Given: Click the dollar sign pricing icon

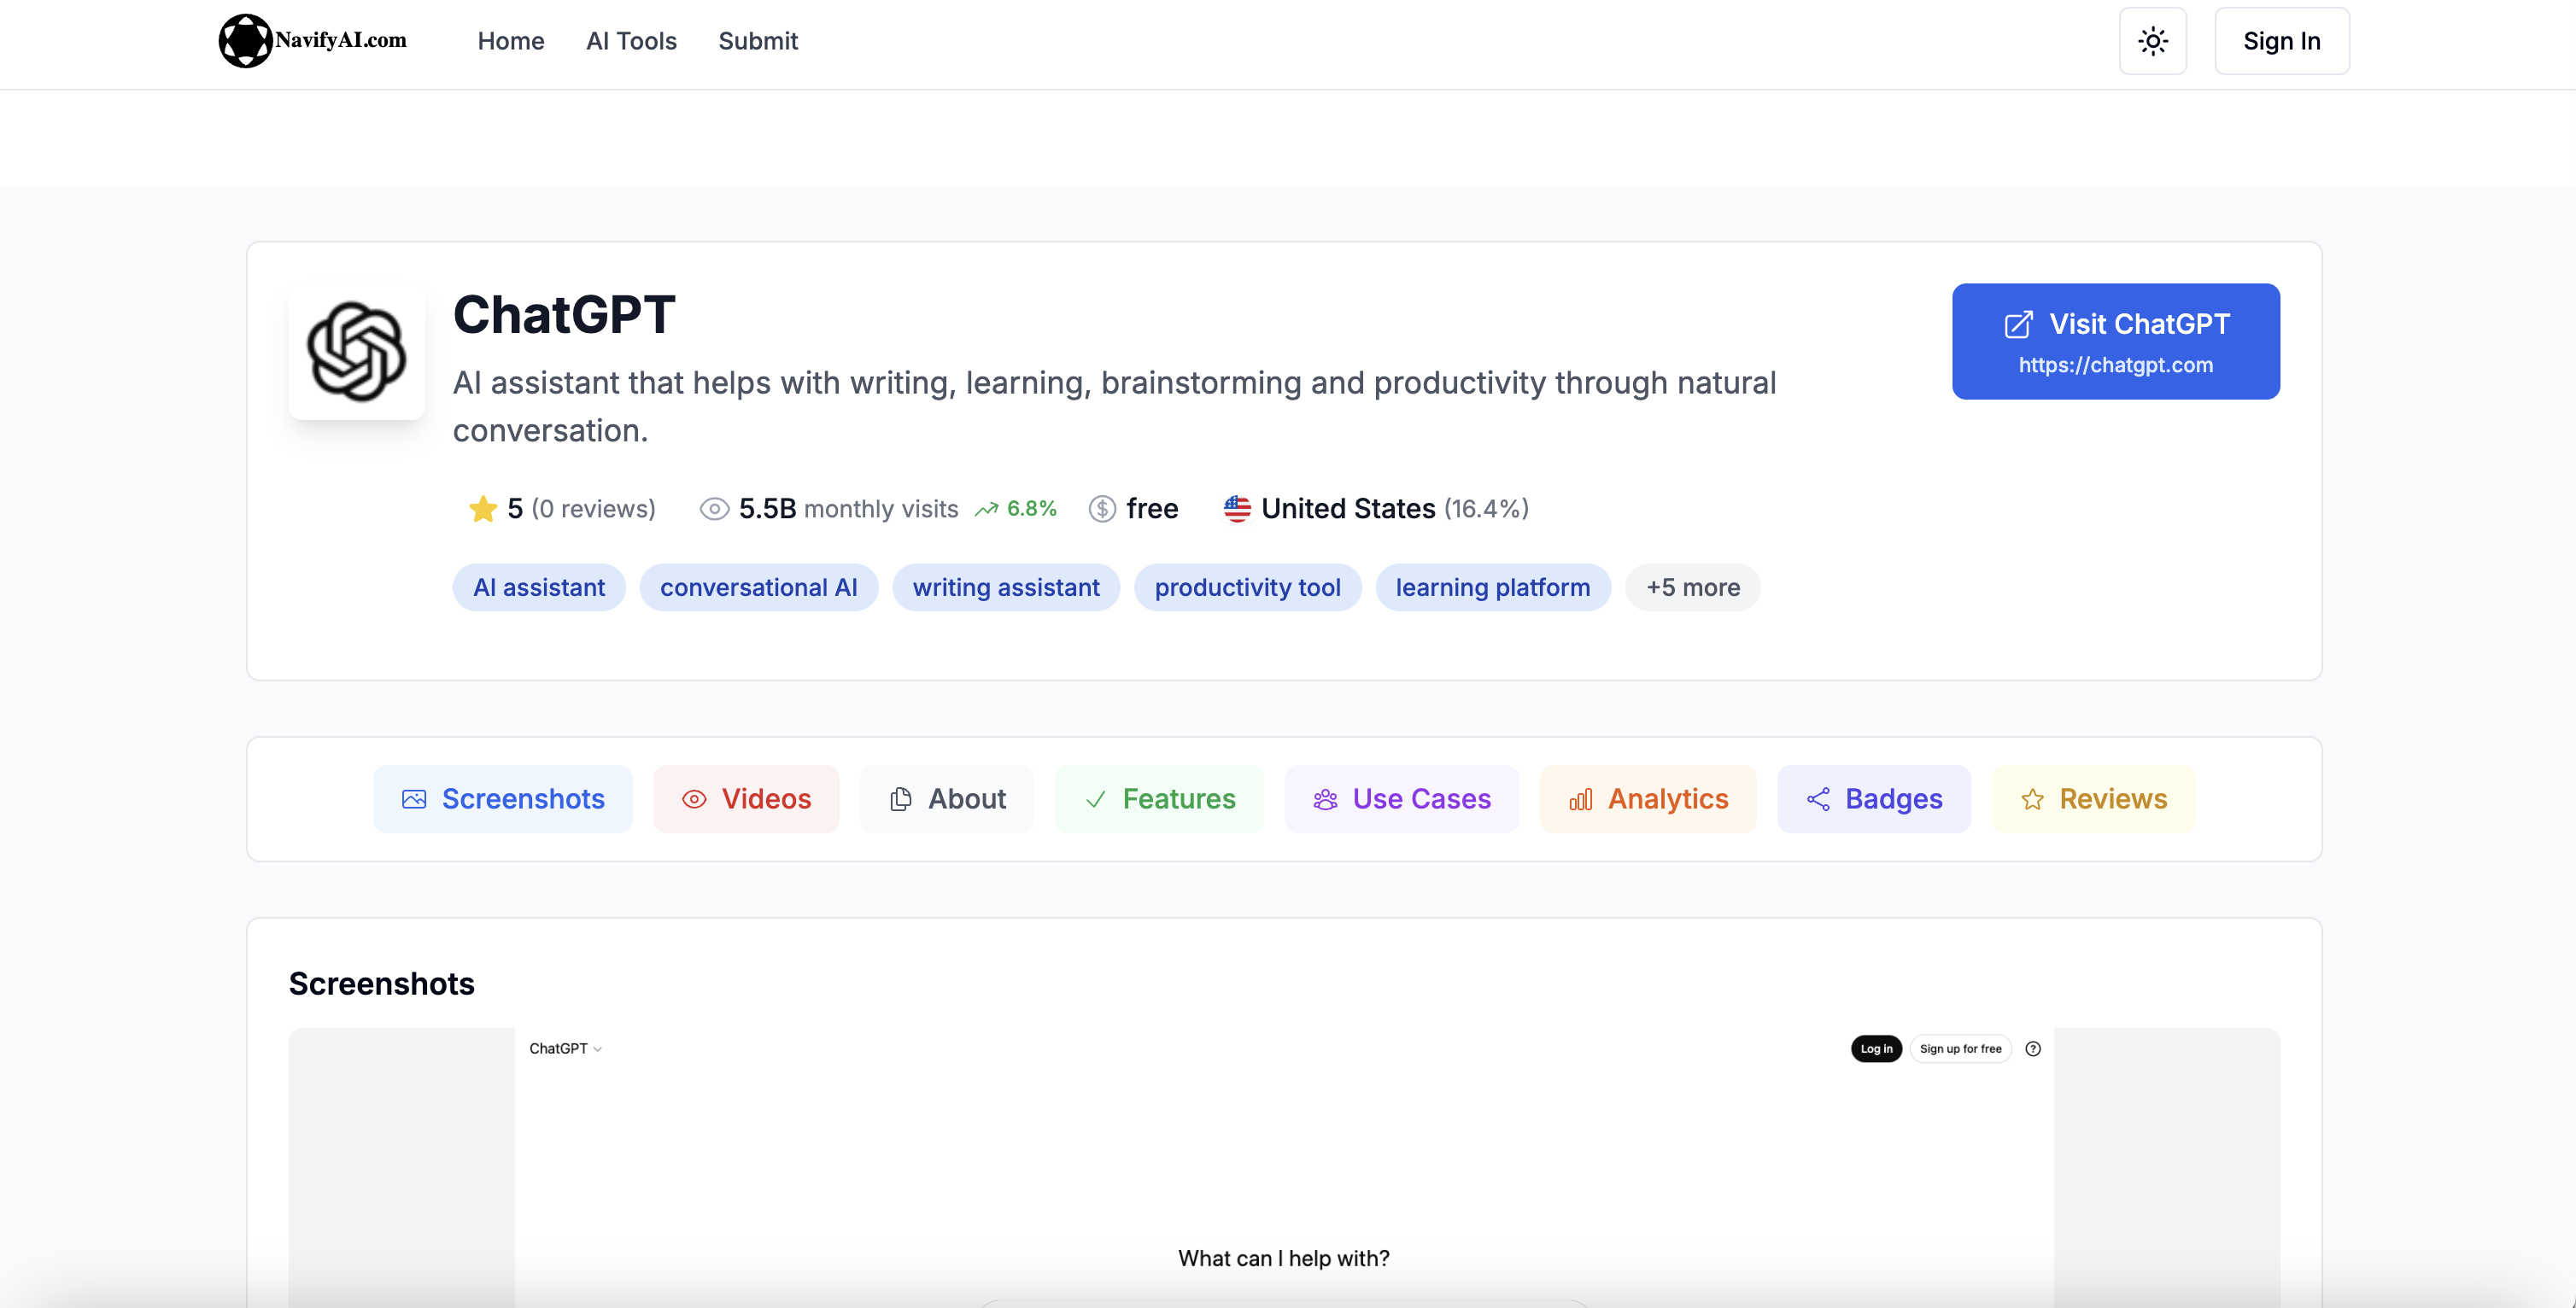Looking at the screenshot, I should 1102,509.
